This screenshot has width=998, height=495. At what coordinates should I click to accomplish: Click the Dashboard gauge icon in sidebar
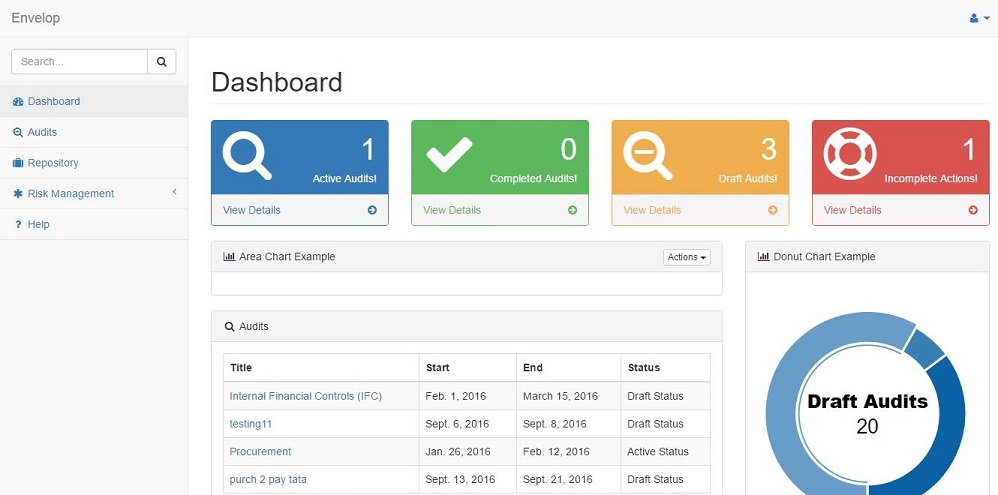[x=18, y=102]
